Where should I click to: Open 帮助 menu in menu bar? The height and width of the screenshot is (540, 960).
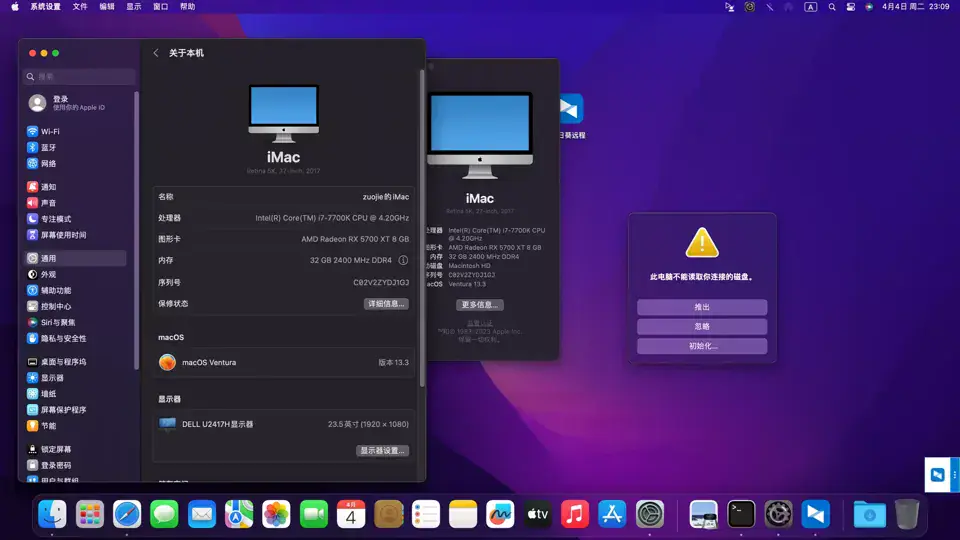point(187,7)
